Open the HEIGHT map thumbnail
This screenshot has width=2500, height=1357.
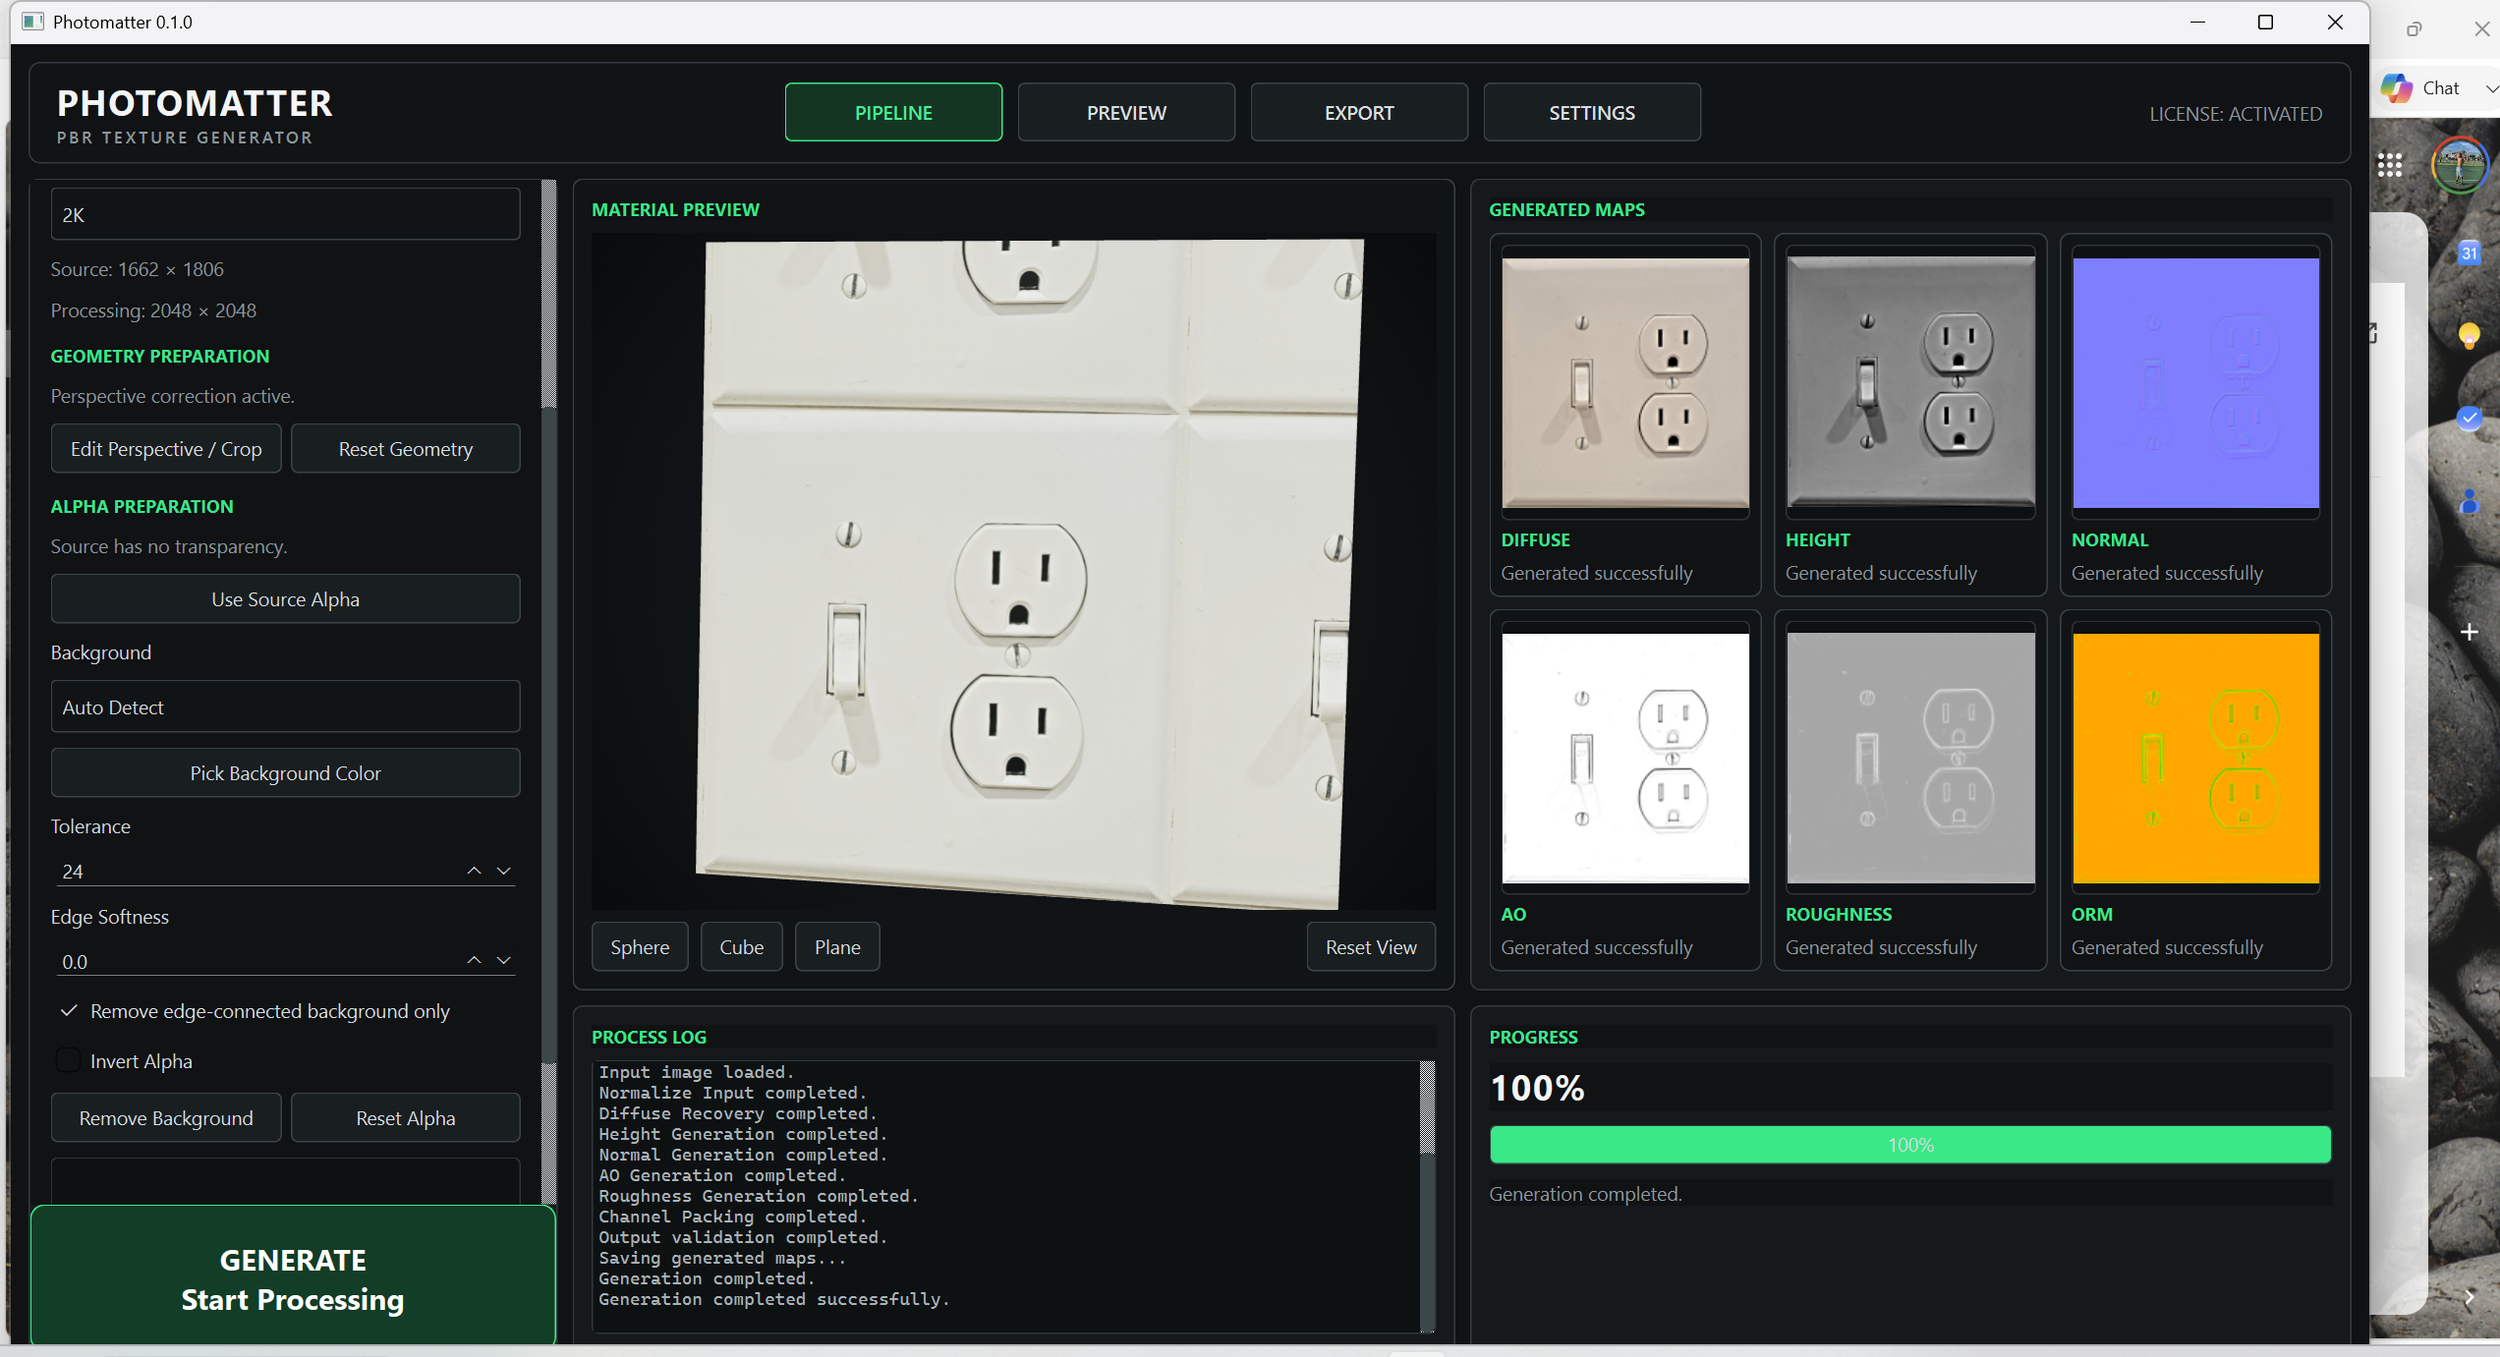point(1910,382)
